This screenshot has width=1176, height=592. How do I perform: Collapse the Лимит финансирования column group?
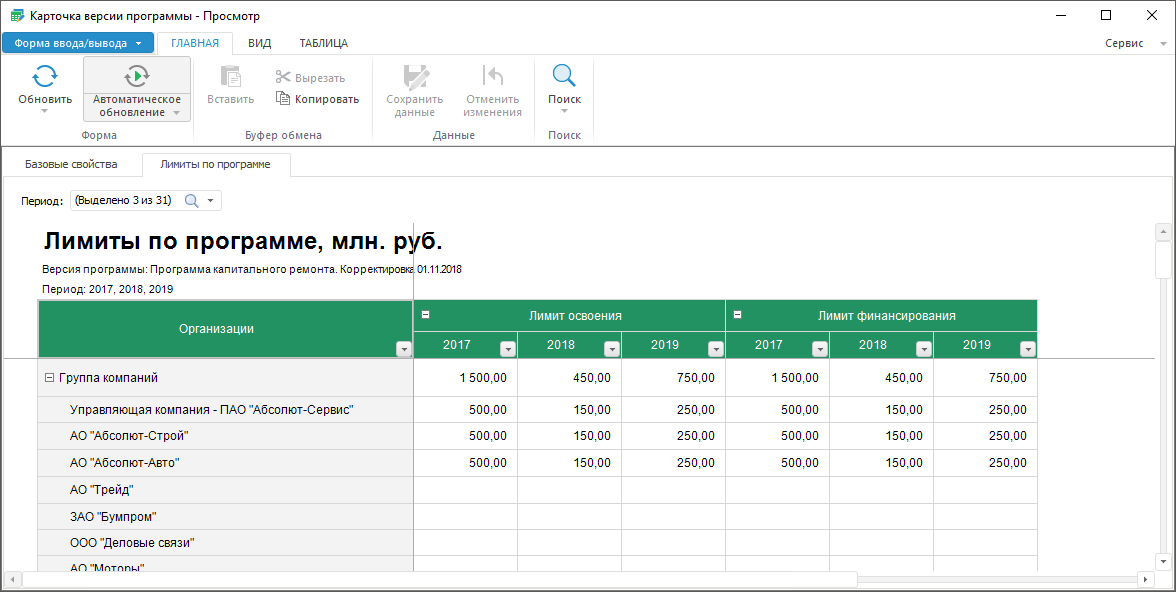tap(737, 315)
